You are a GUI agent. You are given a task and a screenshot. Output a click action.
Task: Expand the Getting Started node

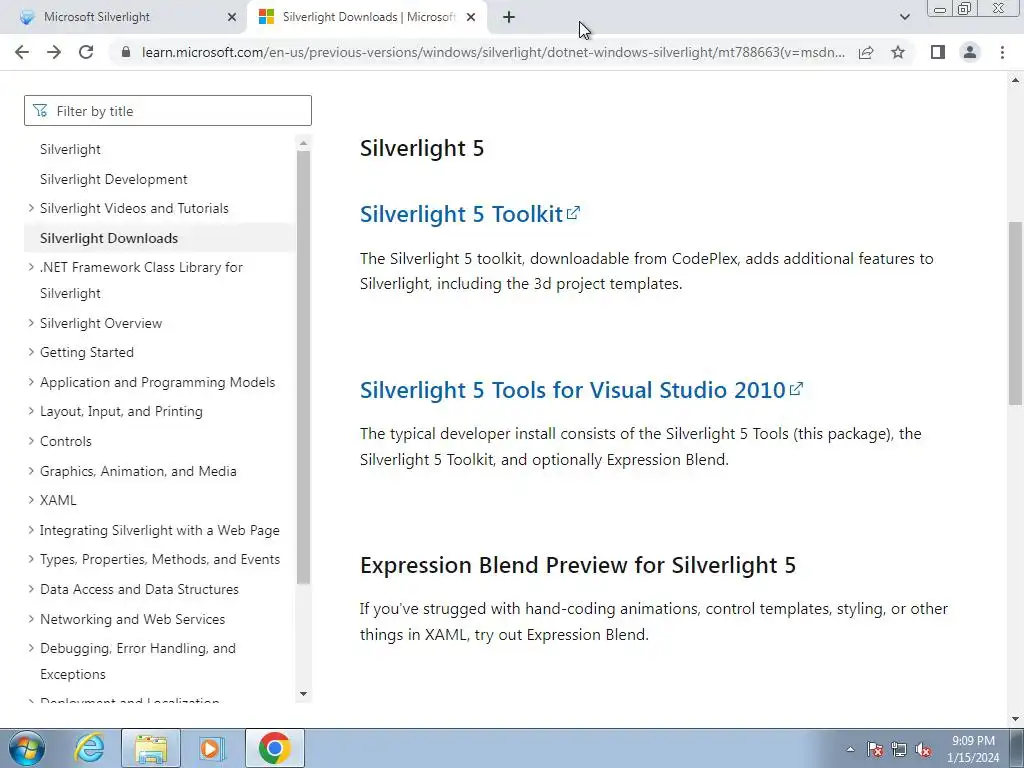pos(31,353)
